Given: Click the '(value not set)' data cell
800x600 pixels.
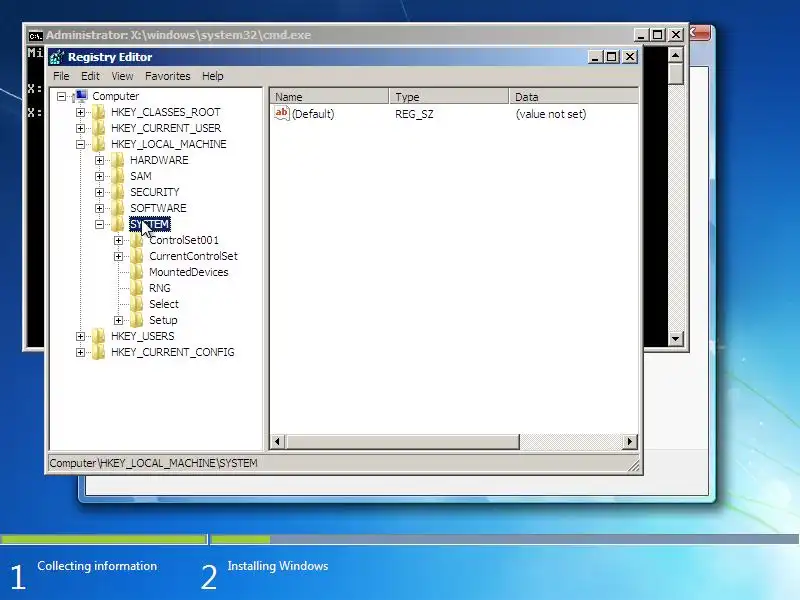Looking at the screenshot, I should [x=551, y=114].
